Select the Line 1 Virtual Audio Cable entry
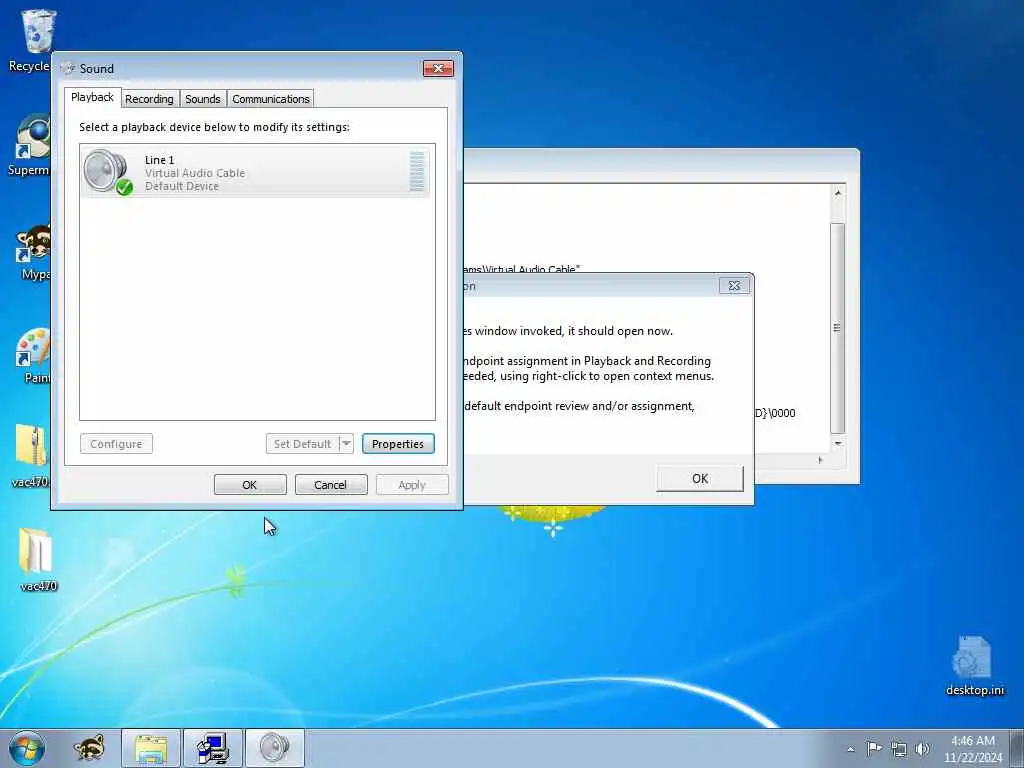Screen dimensions: 1024x768 click(x=255, y=172)
